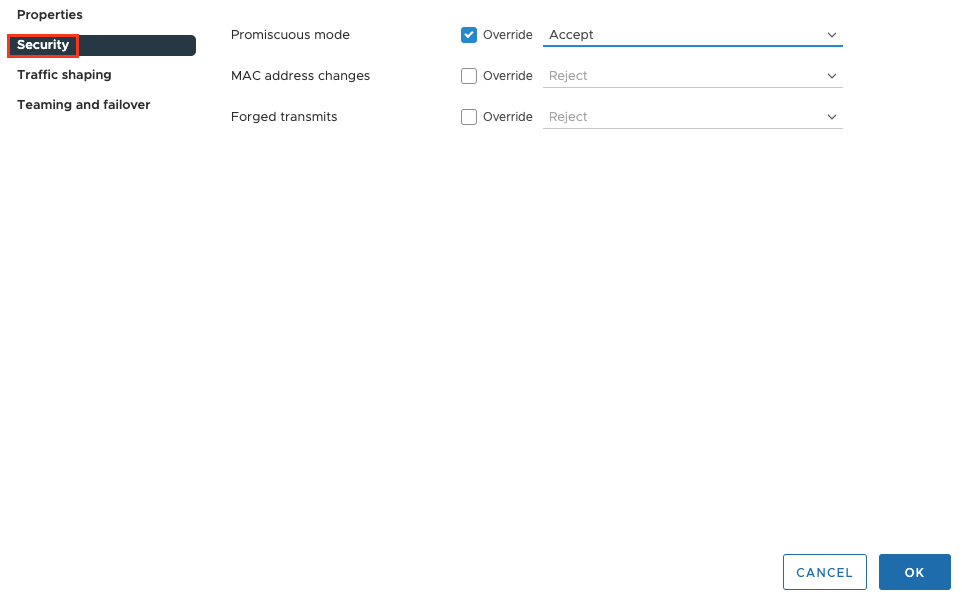This screenshot has width=962, height=595.
Task: Switch to the Properties tab
Action: pyautogui.click(x=50, y=14)
